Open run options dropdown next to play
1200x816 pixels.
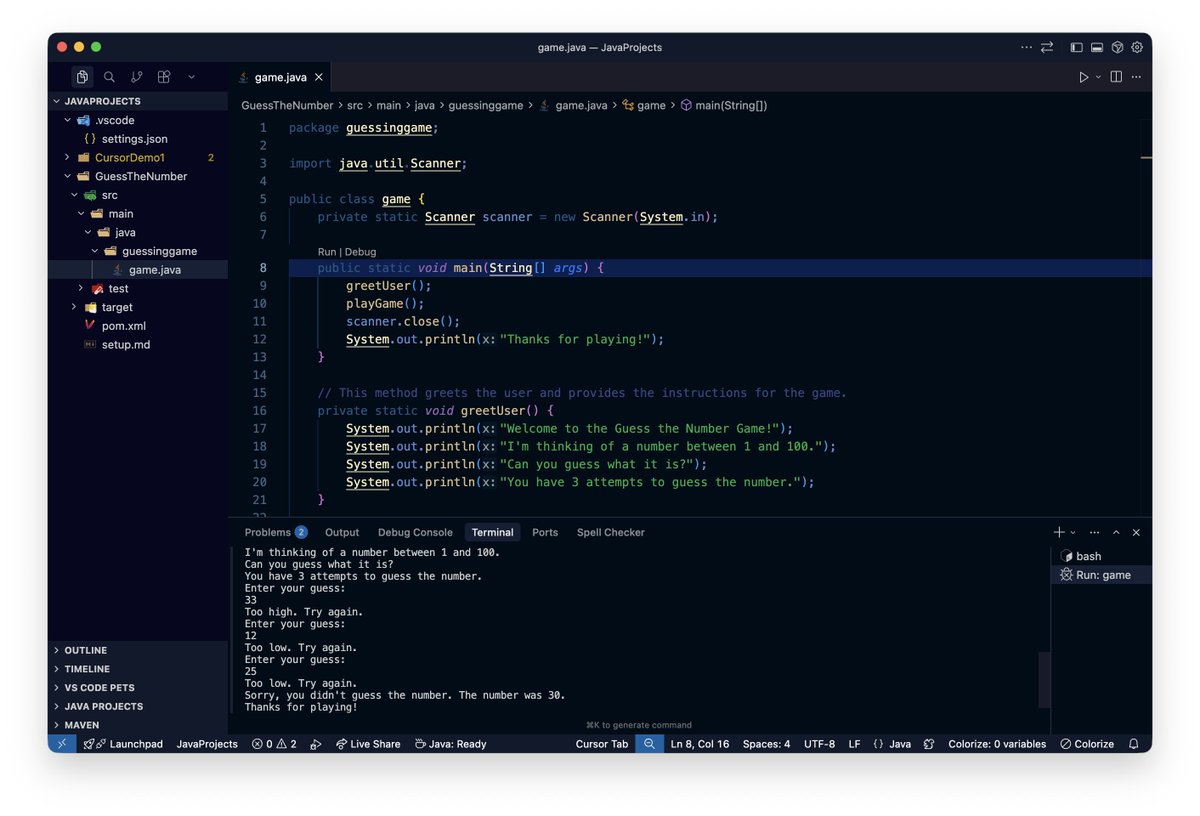1098,77
